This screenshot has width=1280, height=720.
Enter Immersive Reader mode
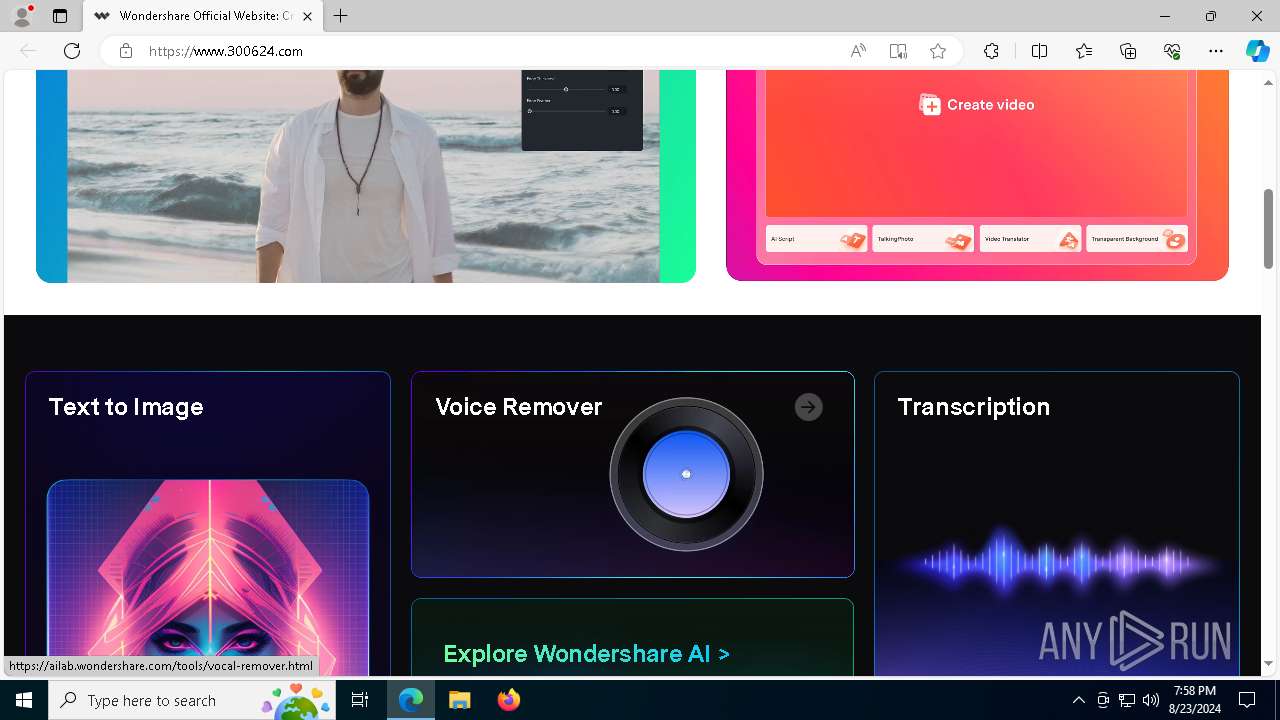[898, 51]
